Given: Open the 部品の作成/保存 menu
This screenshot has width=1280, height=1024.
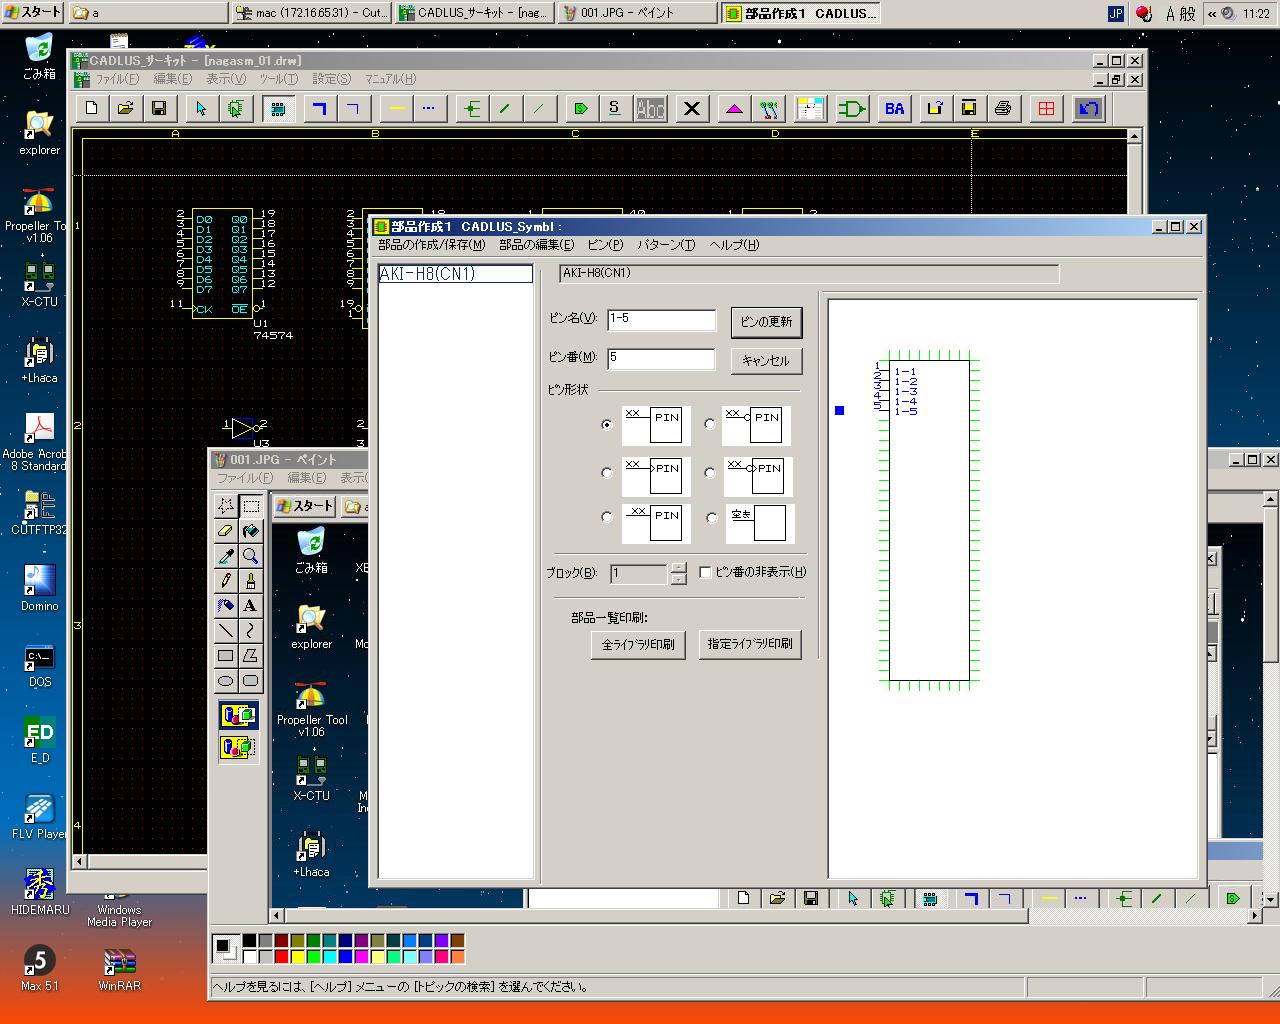Looking at the screenshot, I should (431, 245).
